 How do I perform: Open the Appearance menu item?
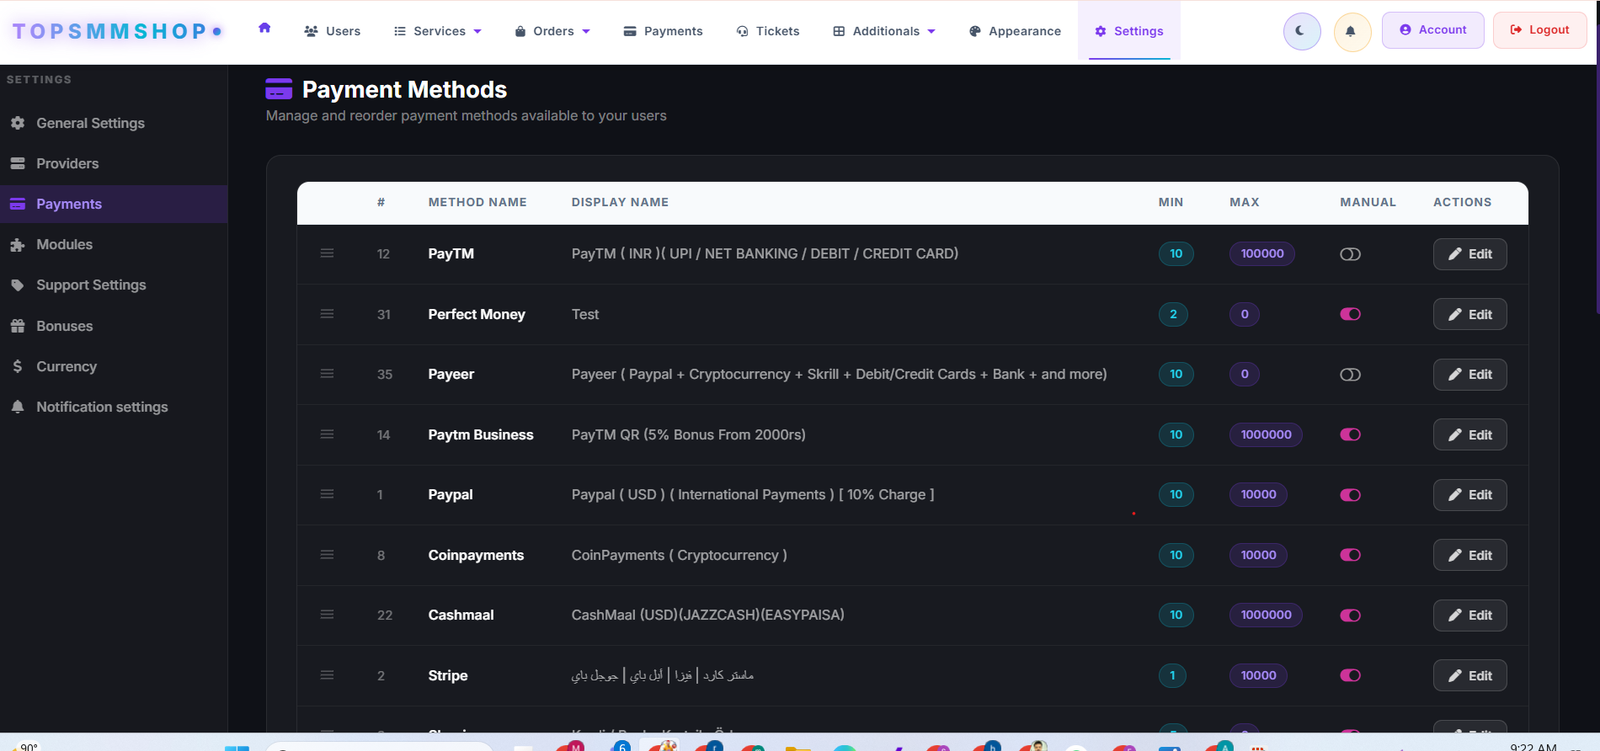pyautogui.click(x=1015, y=31)
